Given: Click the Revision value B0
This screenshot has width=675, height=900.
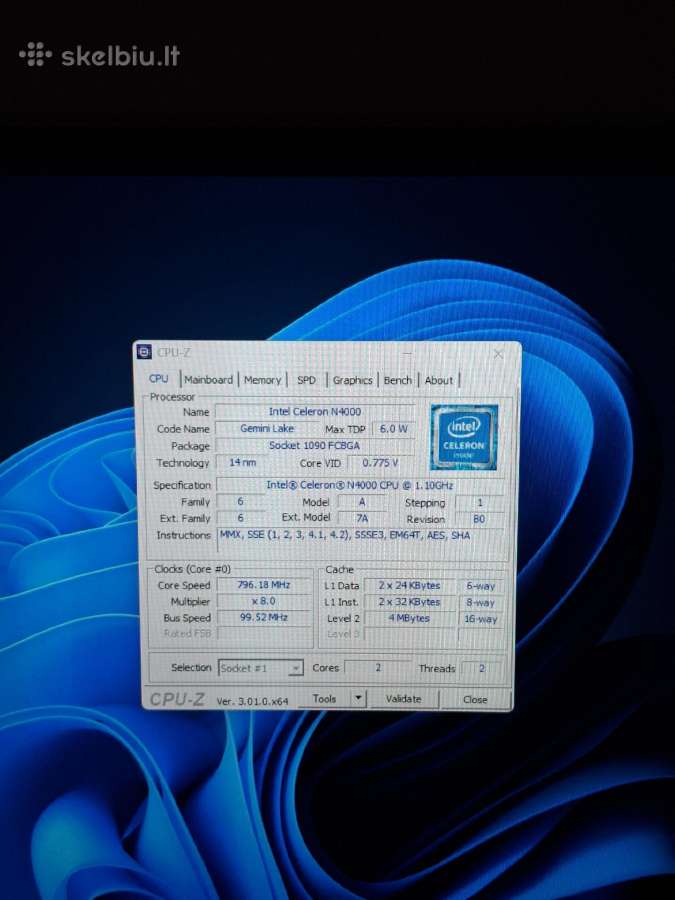Looking at the screenshot, I should point(479,519).
